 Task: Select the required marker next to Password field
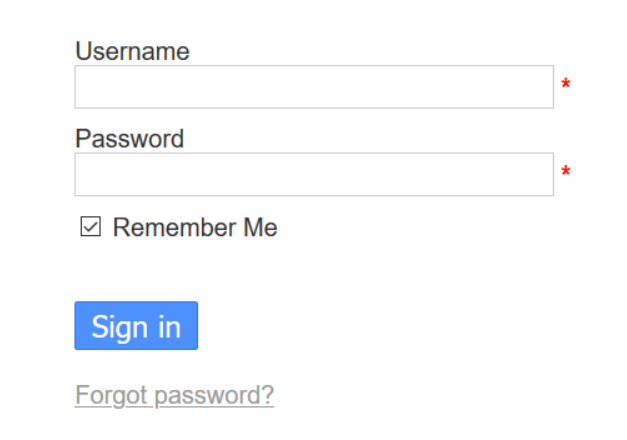point(566,173)
